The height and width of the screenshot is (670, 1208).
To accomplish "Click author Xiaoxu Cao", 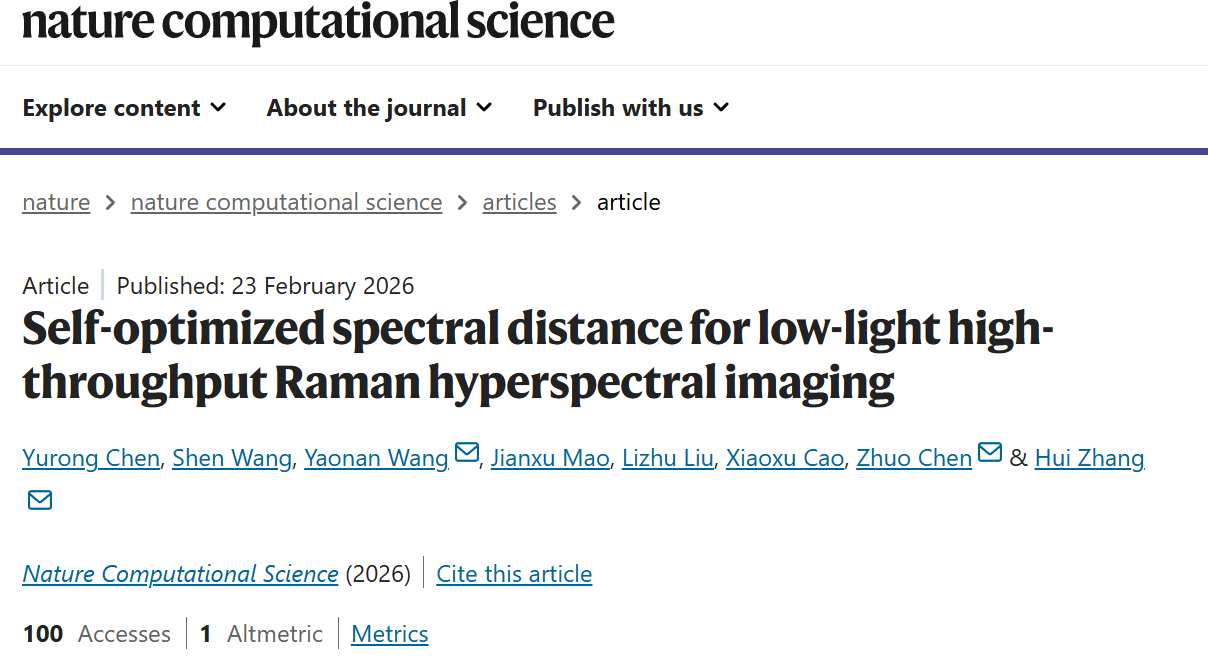I will point(785,458).
